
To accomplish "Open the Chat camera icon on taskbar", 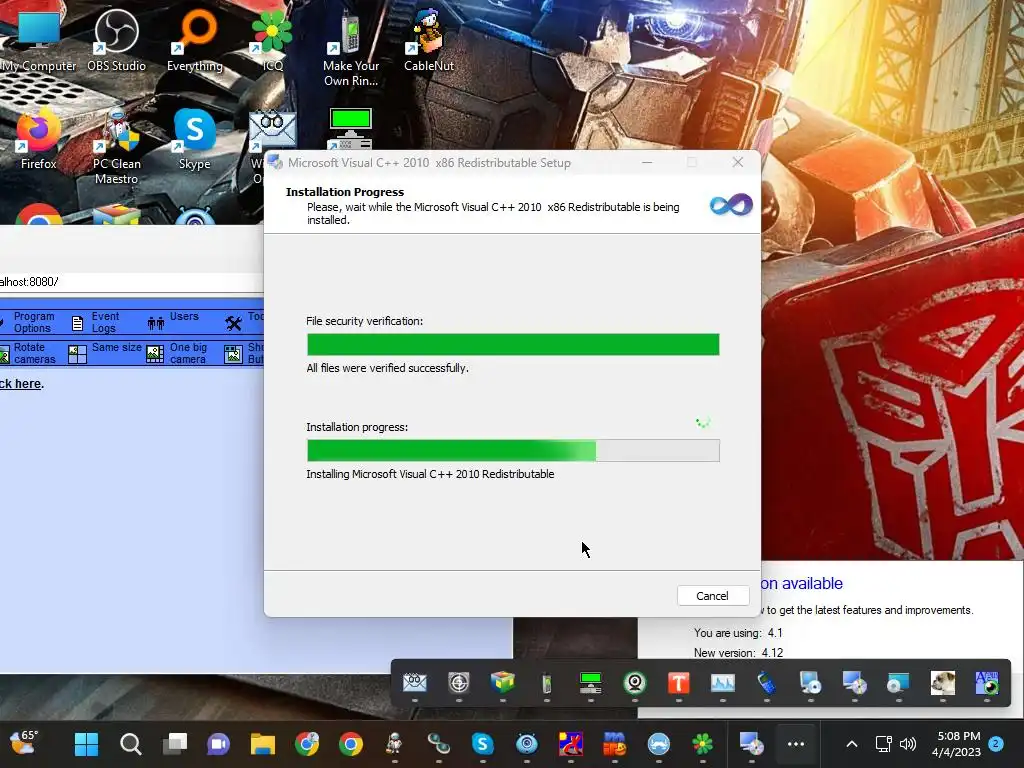I will (x=218, y=744).
